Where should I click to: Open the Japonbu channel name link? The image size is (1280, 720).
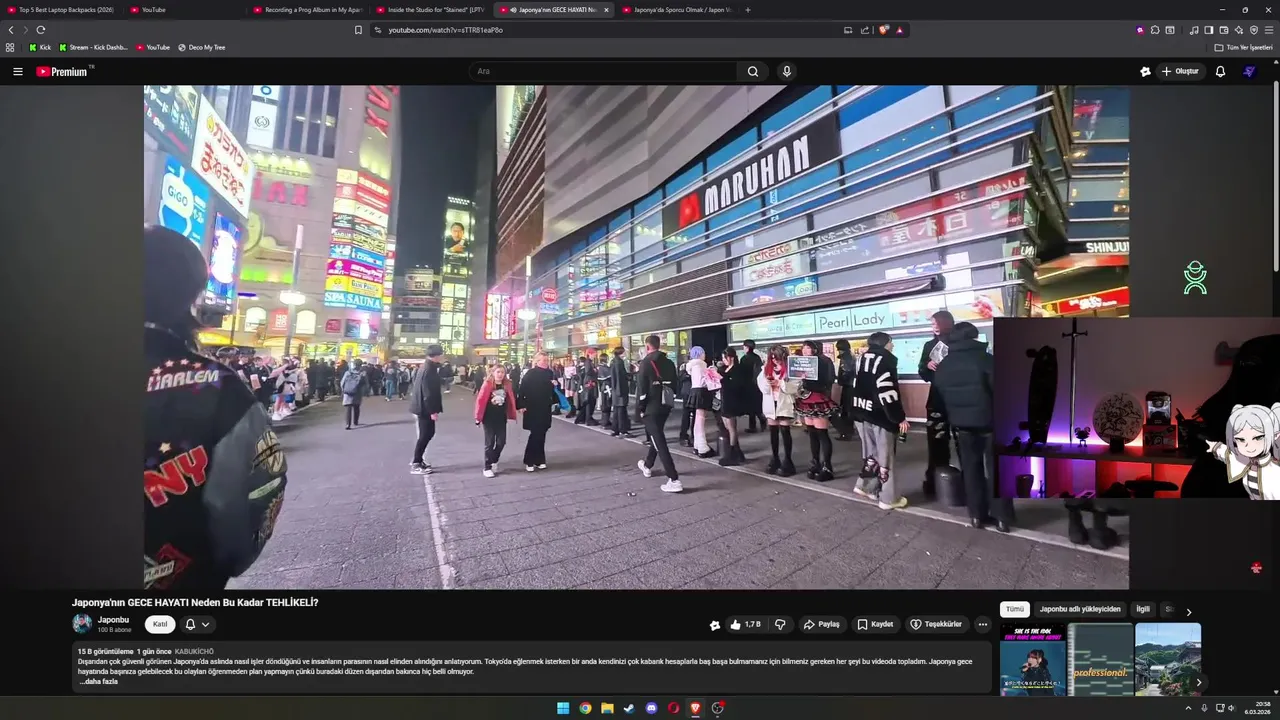point(113,620)
